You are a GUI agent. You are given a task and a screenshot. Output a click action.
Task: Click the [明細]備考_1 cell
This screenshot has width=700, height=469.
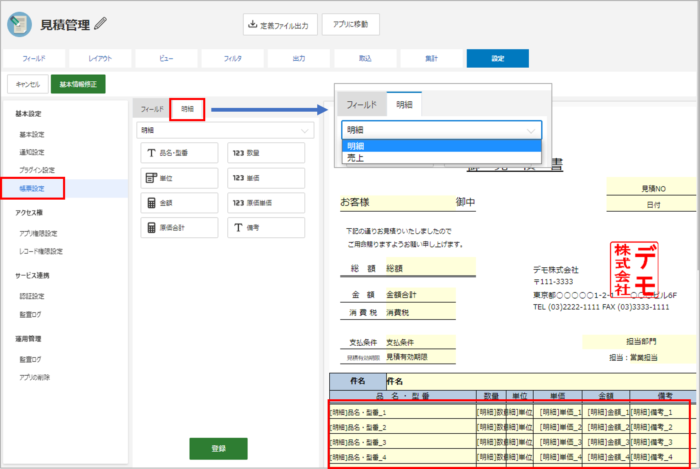pos(661,412)
